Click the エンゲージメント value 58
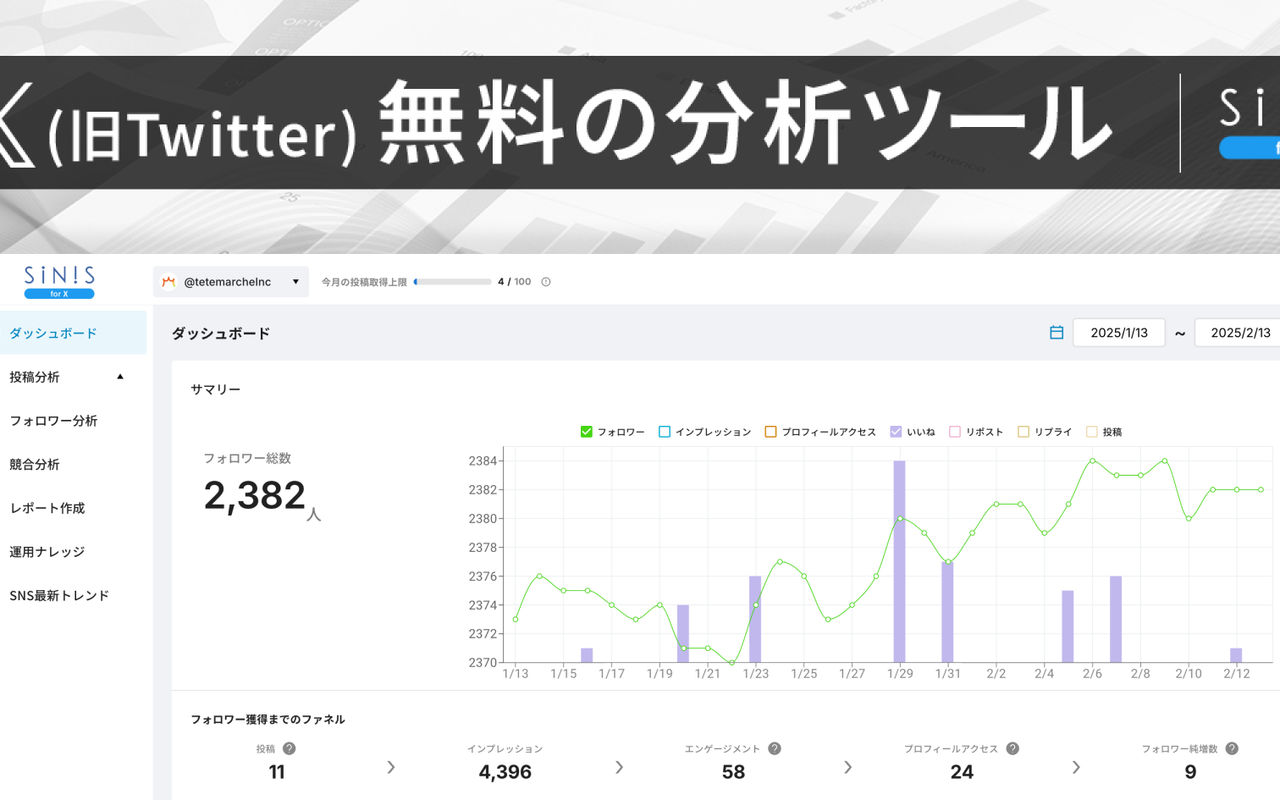The height and width of the screenshot is (800, 1280). point(734,772)
